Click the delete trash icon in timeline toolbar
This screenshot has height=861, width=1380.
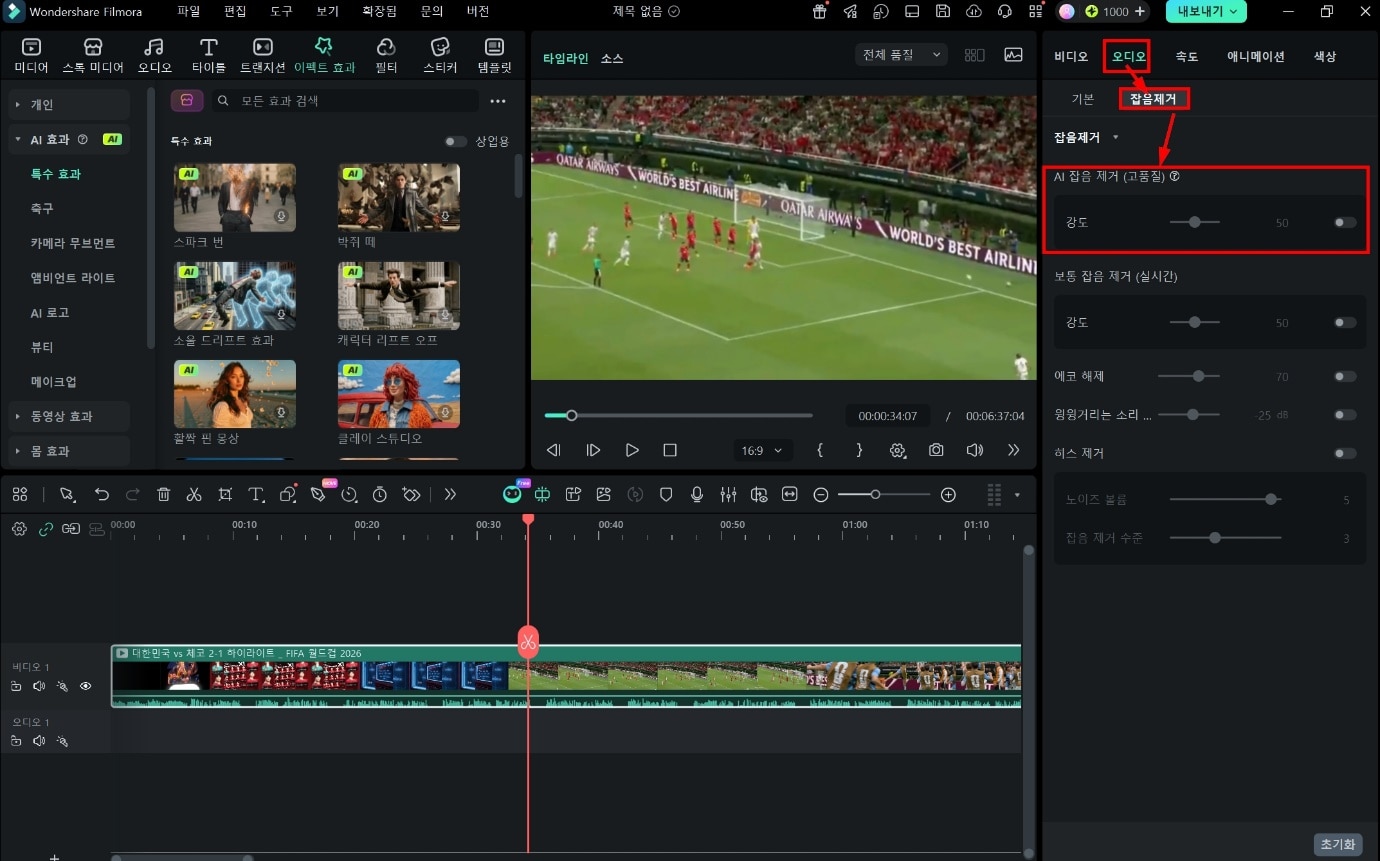click(164, 494)
